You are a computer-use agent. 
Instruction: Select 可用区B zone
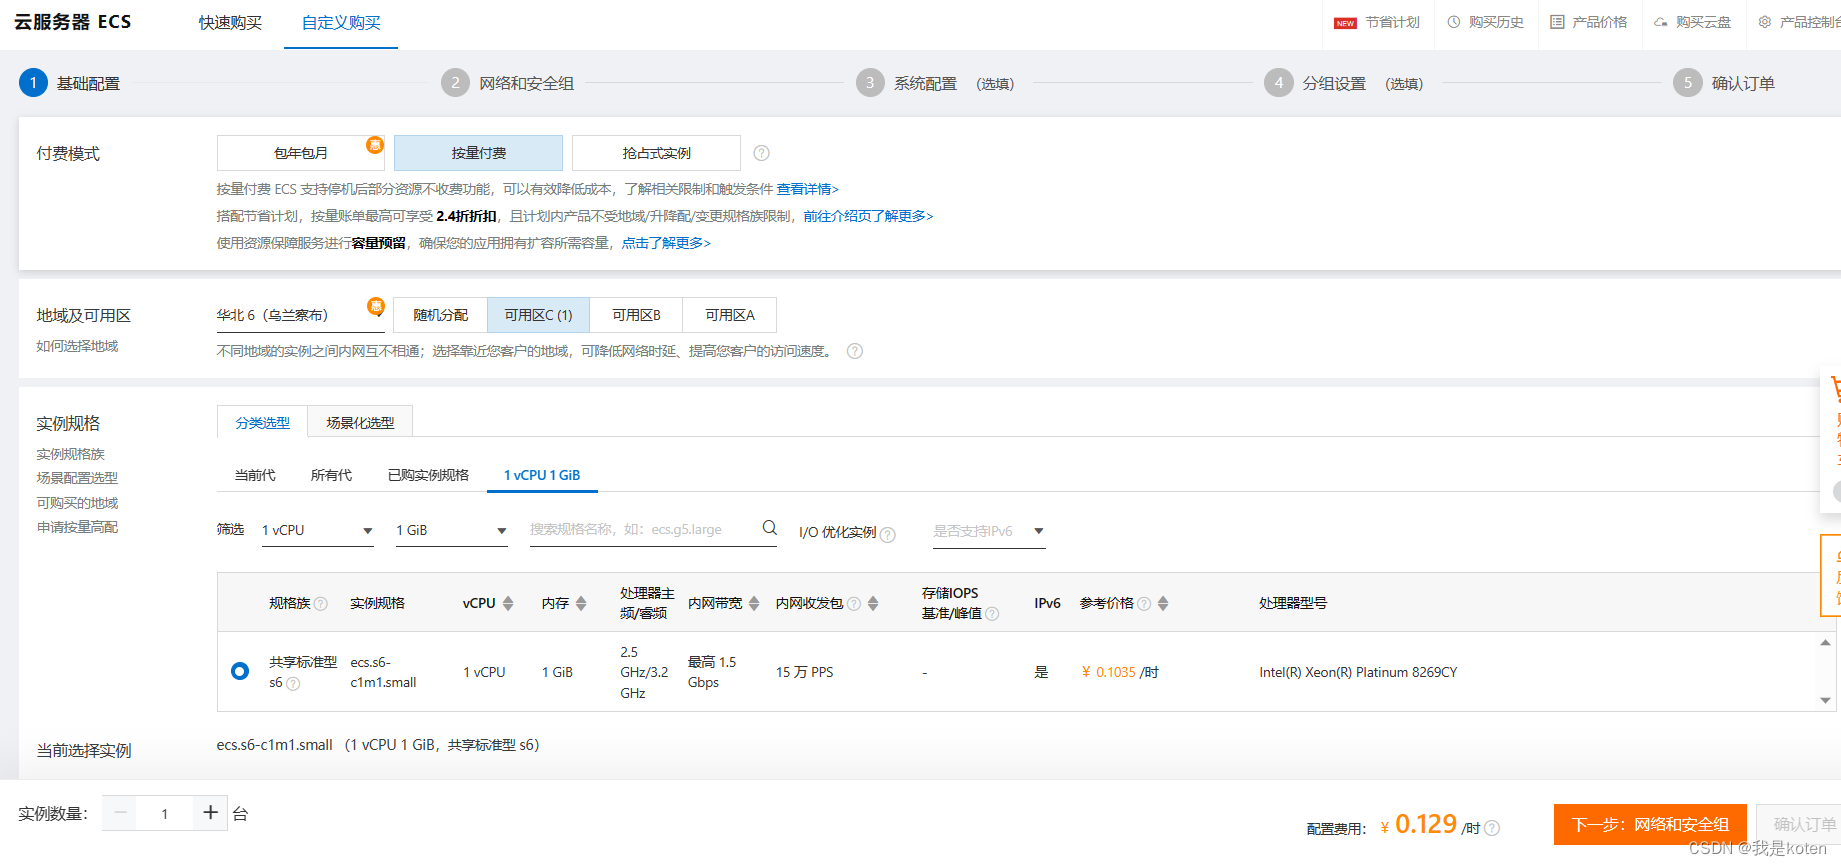pyautogui.click(x=636, y=315)
